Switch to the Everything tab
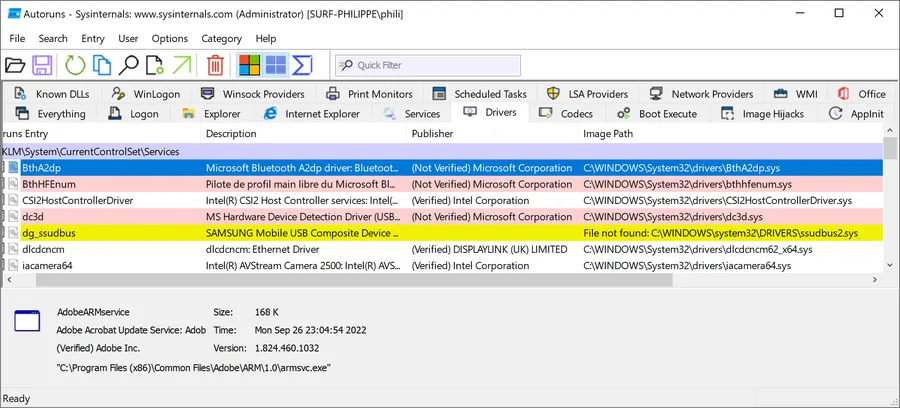Viewport: 900px width, 408px height. tap(51, 114)
